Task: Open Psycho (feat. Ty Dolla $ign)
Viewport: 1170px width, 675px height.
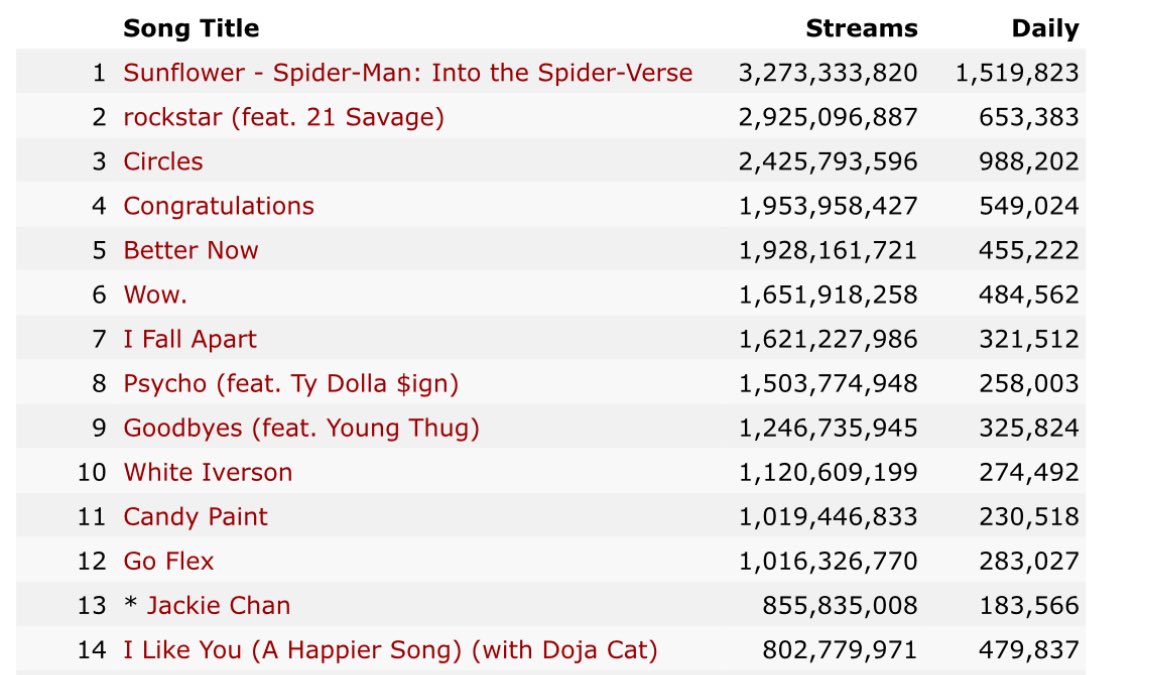Action: (x=291, y=383)
